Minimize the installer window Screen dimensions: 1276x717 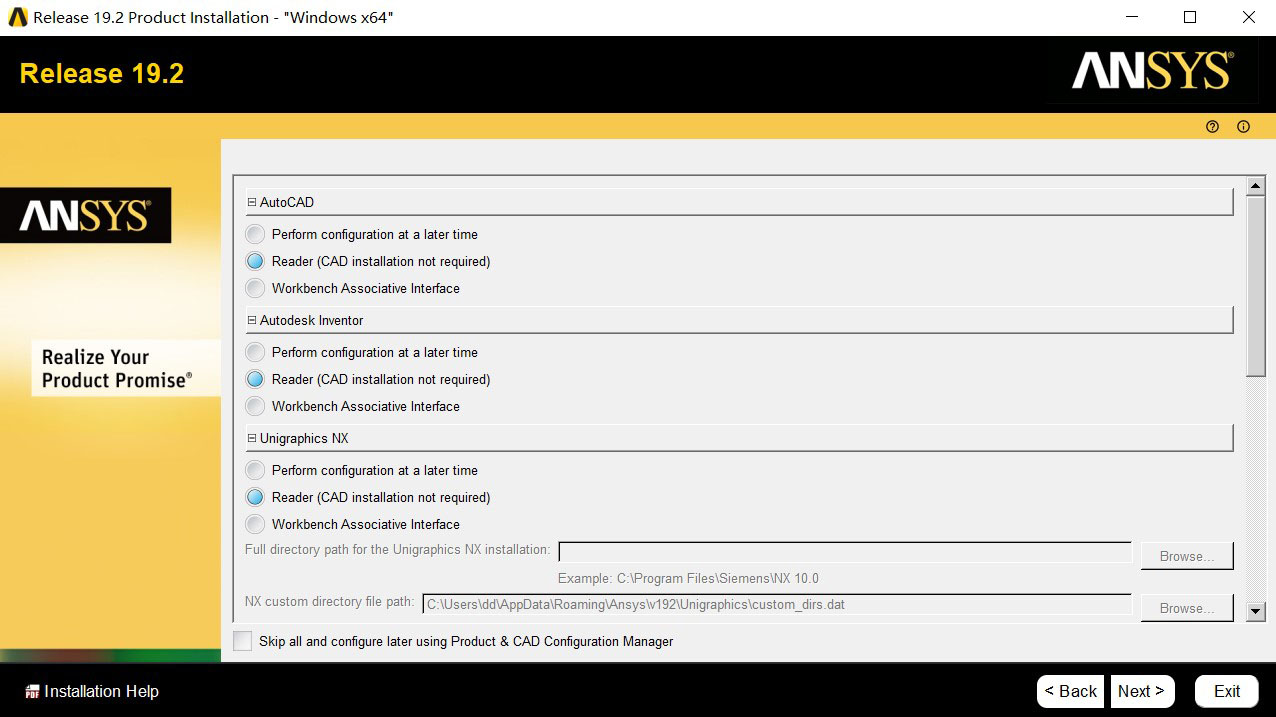point(1132,17)
